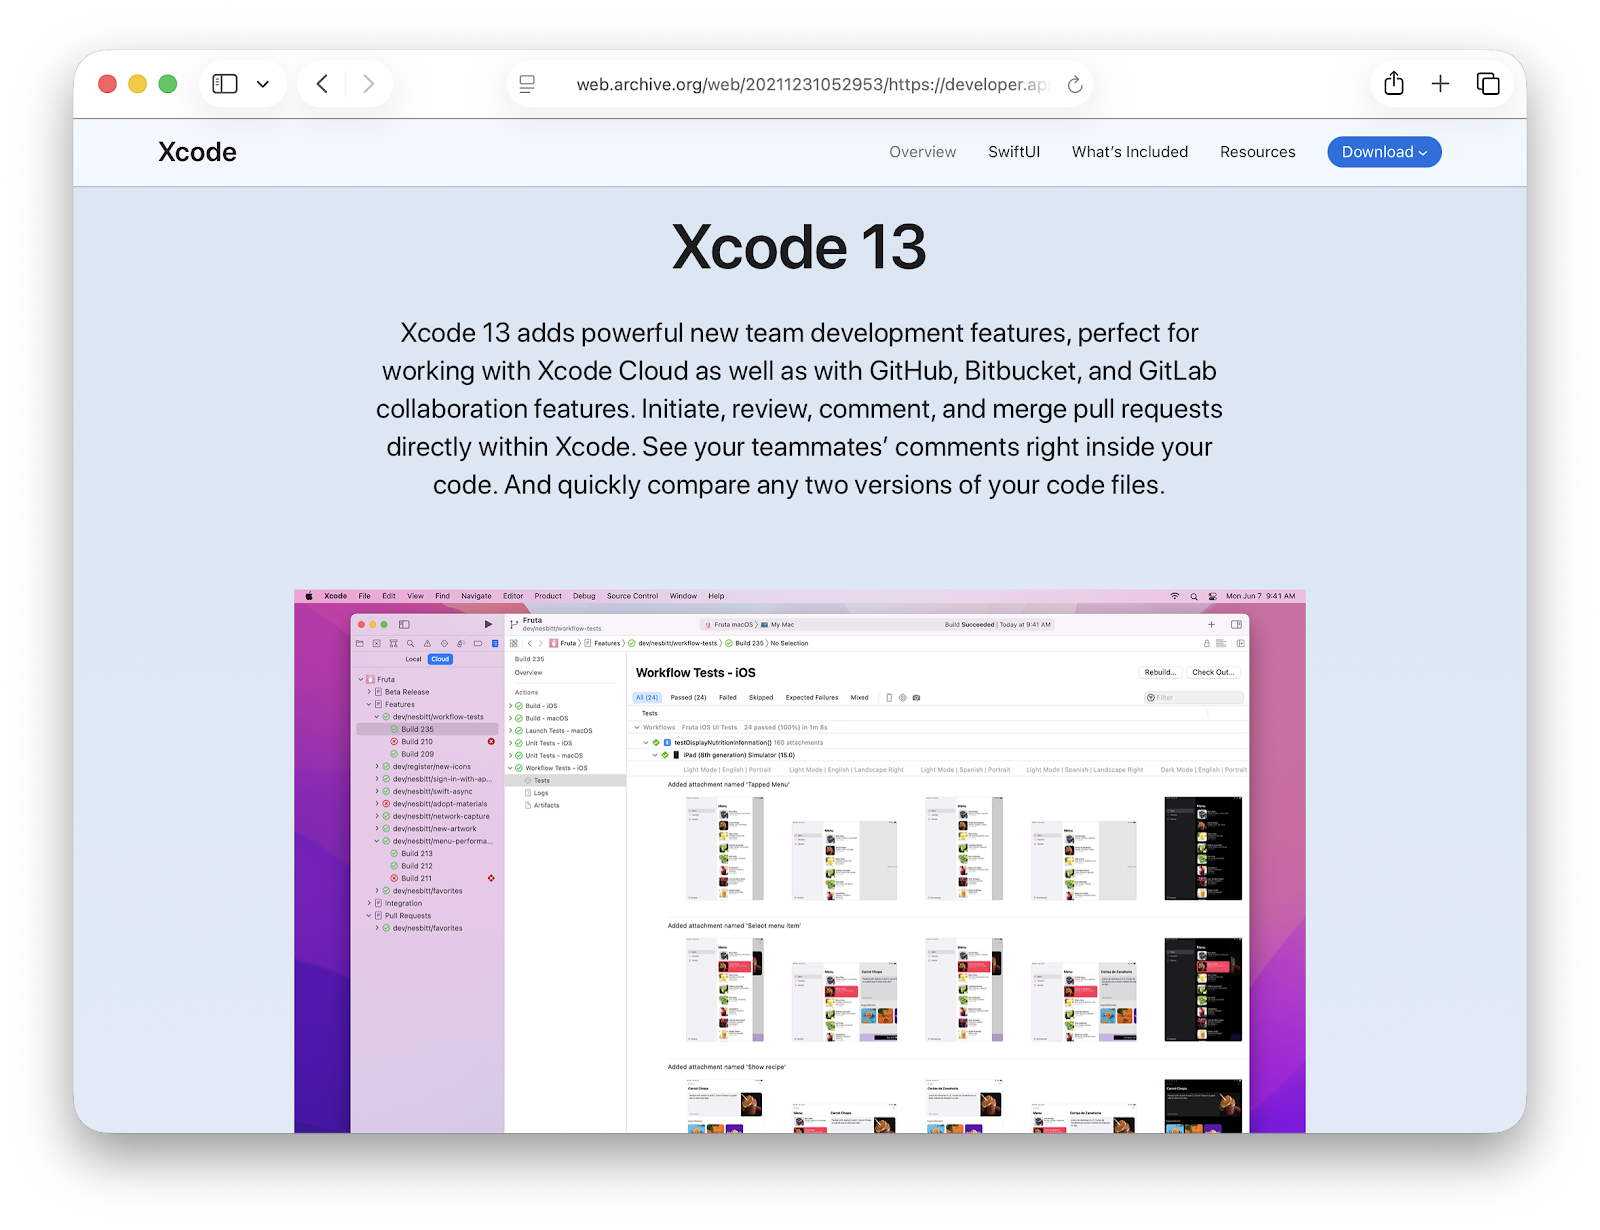The height and width of the screenshot is (1230, 1600).
Task: Select the Breakpoint navigator icon
Action: 478,644
